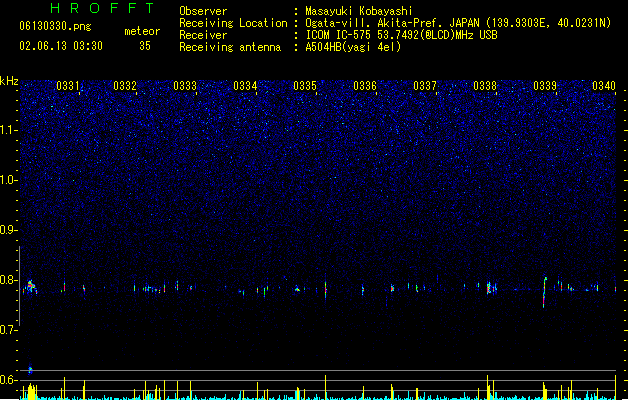Click the 0.9 kHz axis label

pos(9,230)
